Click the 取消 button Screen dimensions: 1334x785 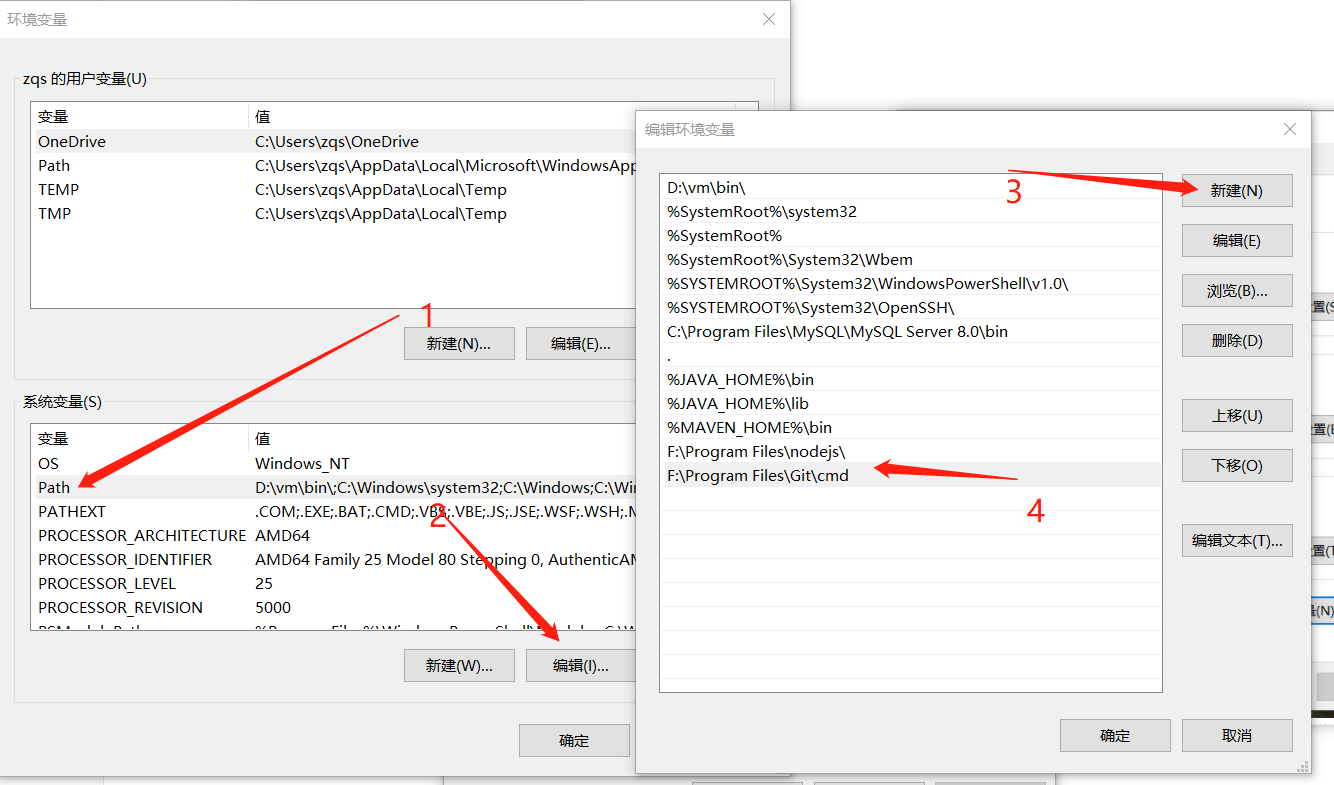click(1237, 735)
